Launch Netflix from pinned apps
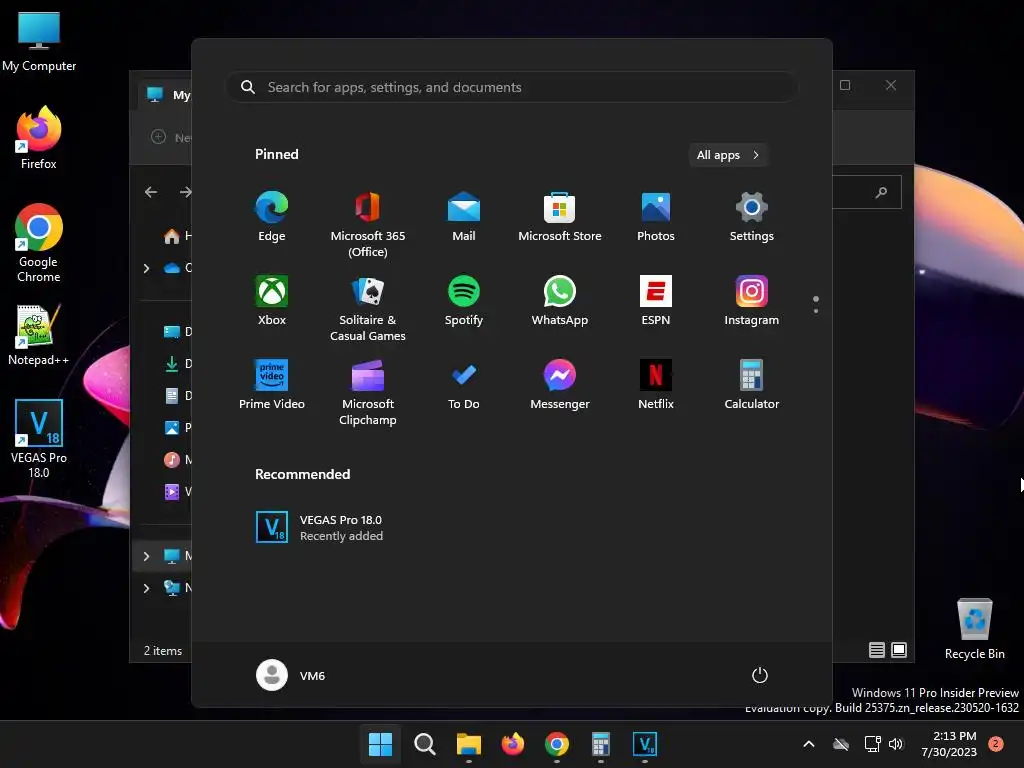Screen dimensions: 1024x768 656,385
